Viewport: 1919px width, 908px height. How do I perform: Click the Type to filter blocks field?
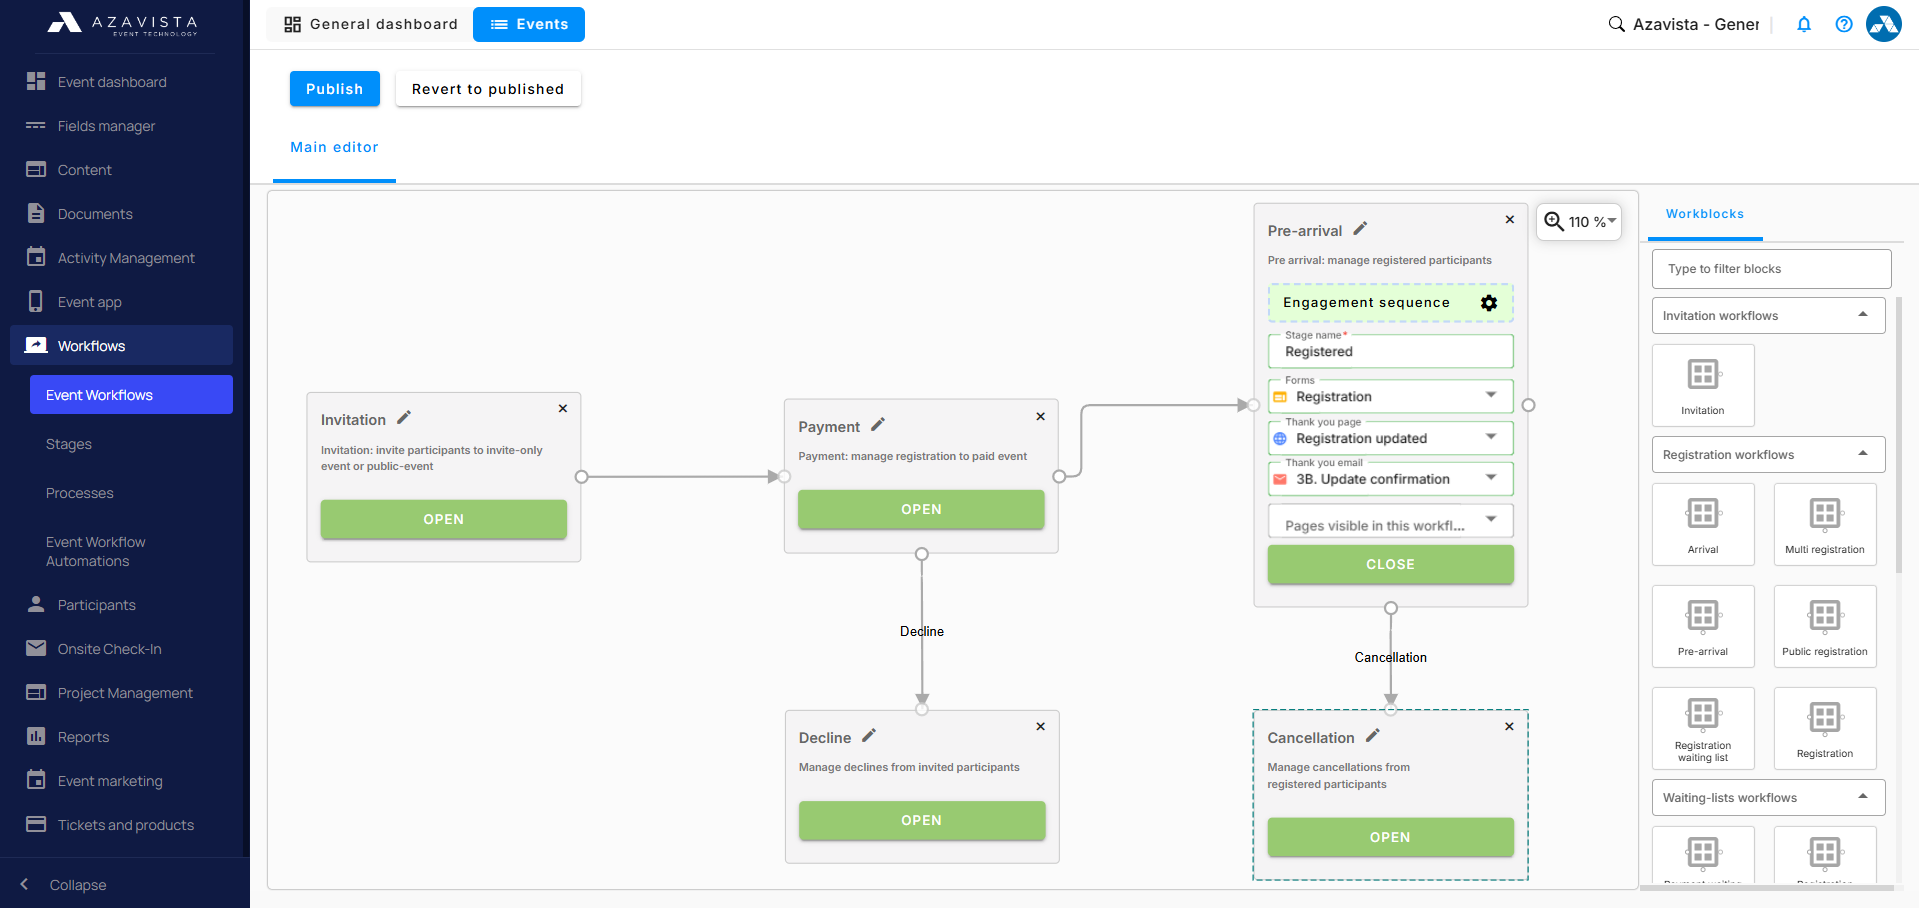click(x=1771, y=269)
